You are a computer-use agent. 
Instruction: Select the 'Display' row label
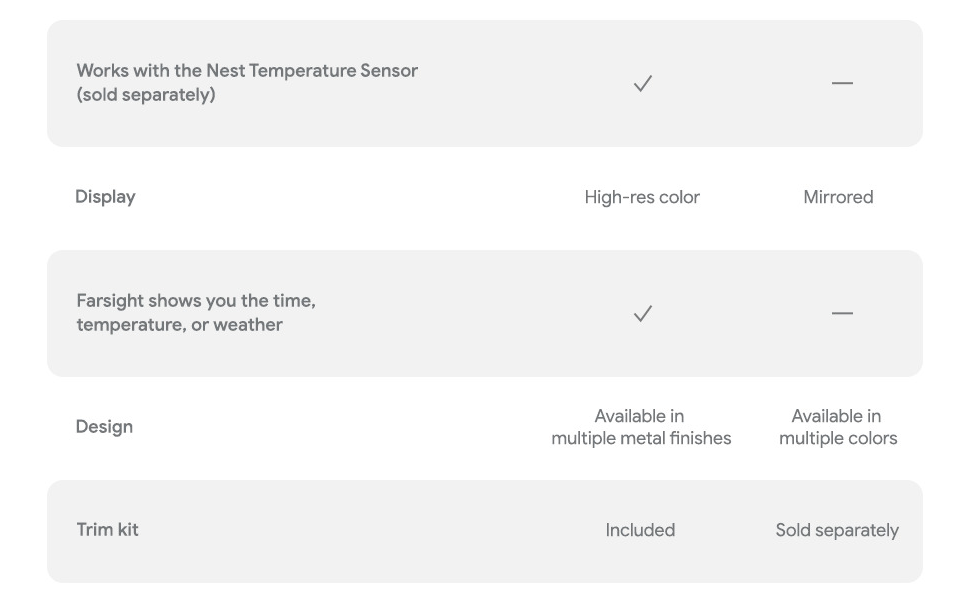coord(105,197)
